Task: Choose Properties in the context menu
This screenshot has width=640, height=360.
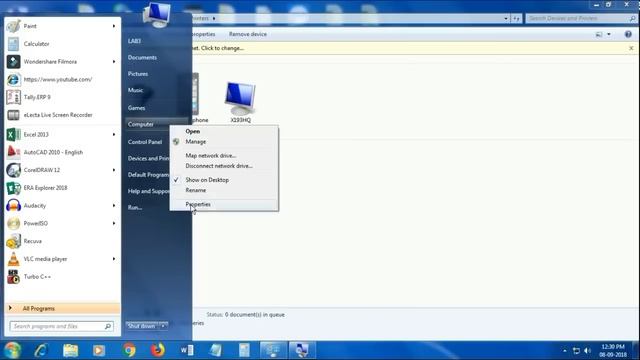Action: click(224, 204)
